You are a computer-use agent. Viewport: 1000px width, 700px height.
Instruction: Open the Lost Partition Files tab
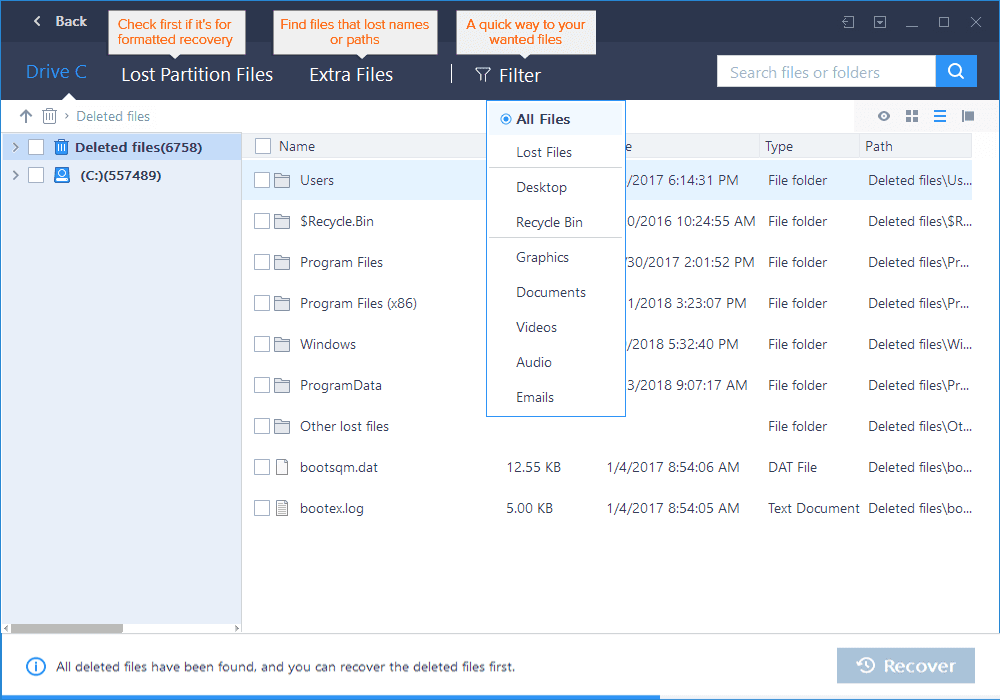pyautogui.click(x=197, y=75)
